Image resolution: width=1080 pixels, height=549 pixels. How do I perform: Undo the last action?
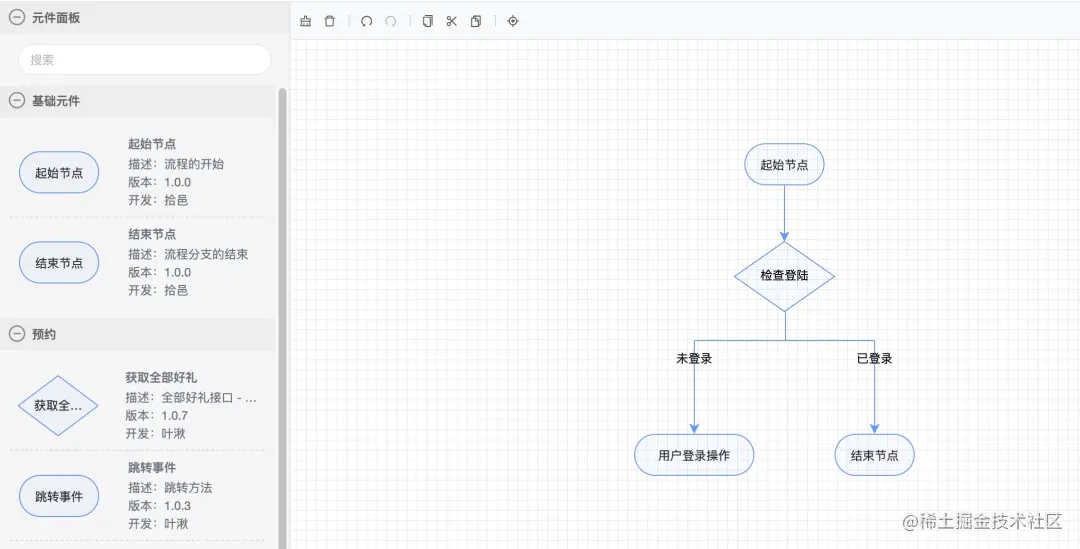tap(366, 21)
